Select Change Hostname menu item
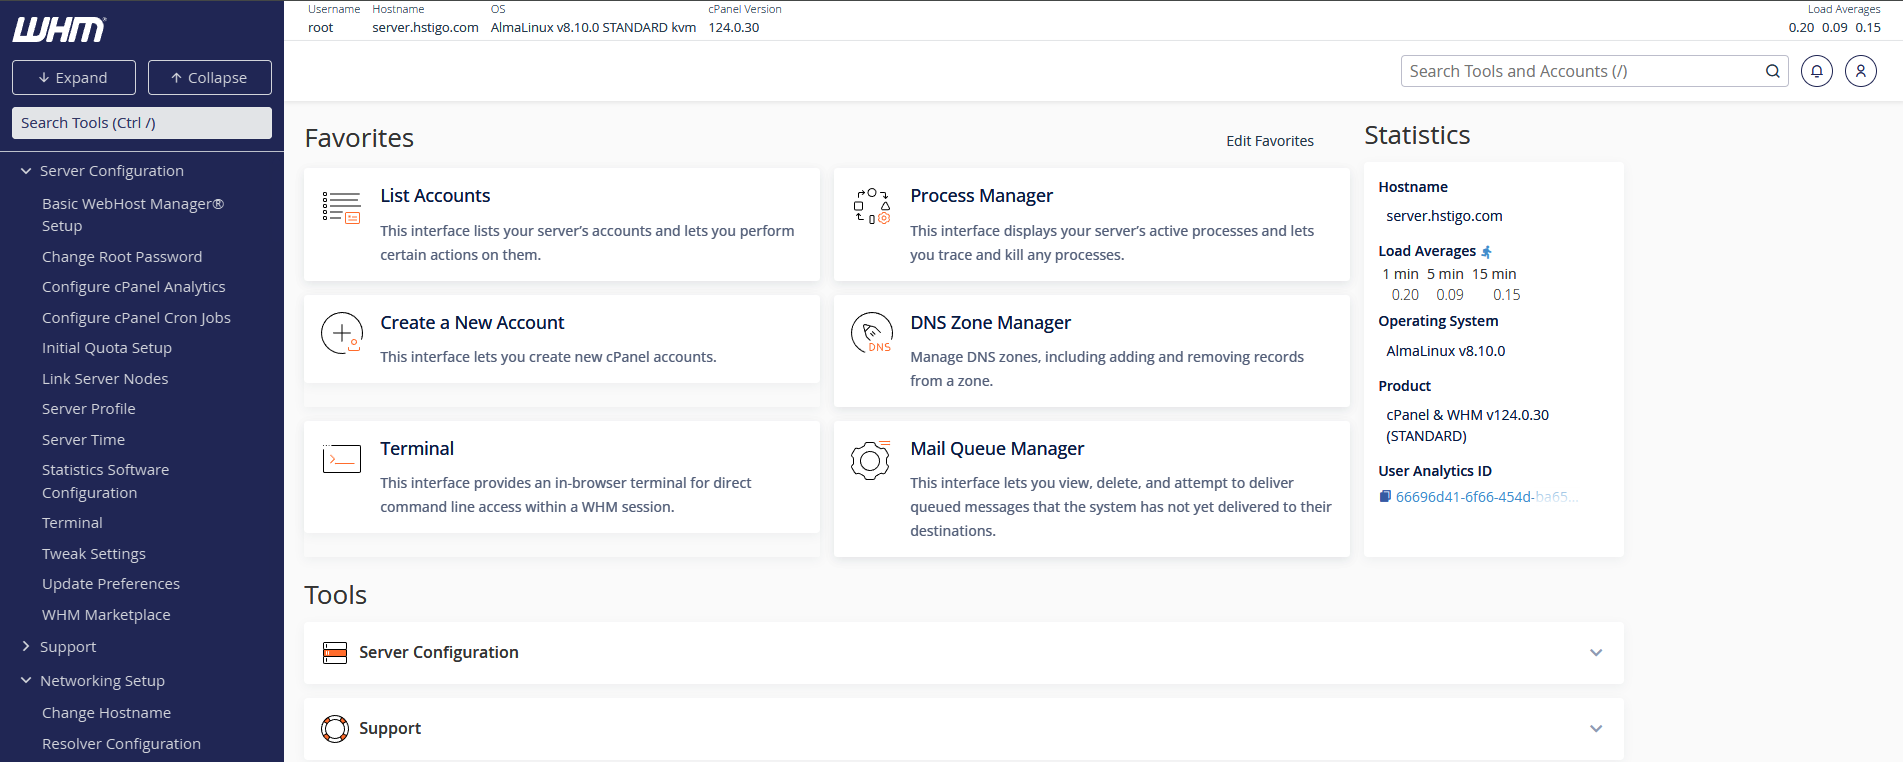 [x=106, y=713]
